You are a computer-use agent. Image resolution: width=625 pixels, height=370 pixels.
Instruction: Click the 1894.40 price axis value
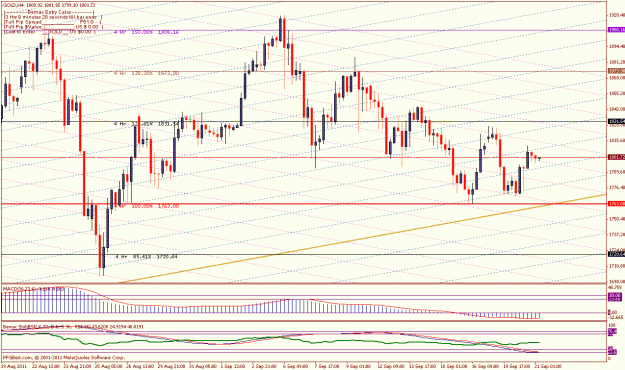pyautogui.click(x=617, y=46)
